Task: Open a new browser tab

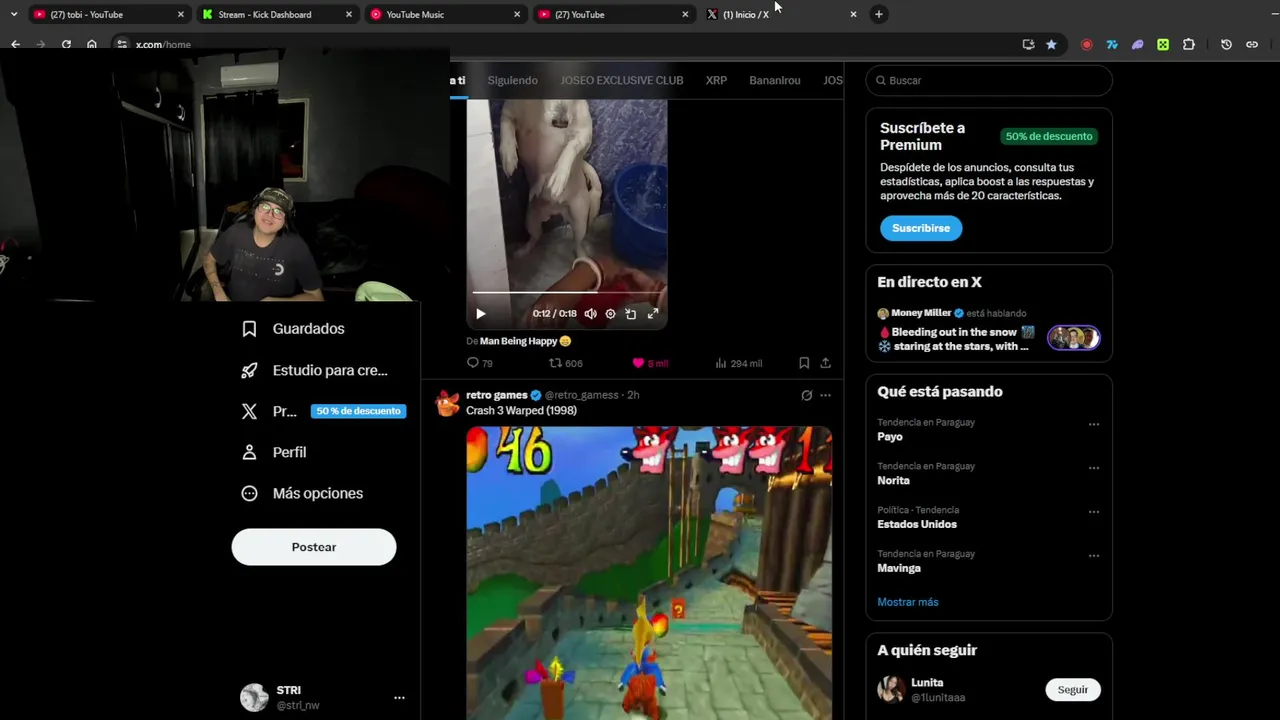Action: point(878,14)
